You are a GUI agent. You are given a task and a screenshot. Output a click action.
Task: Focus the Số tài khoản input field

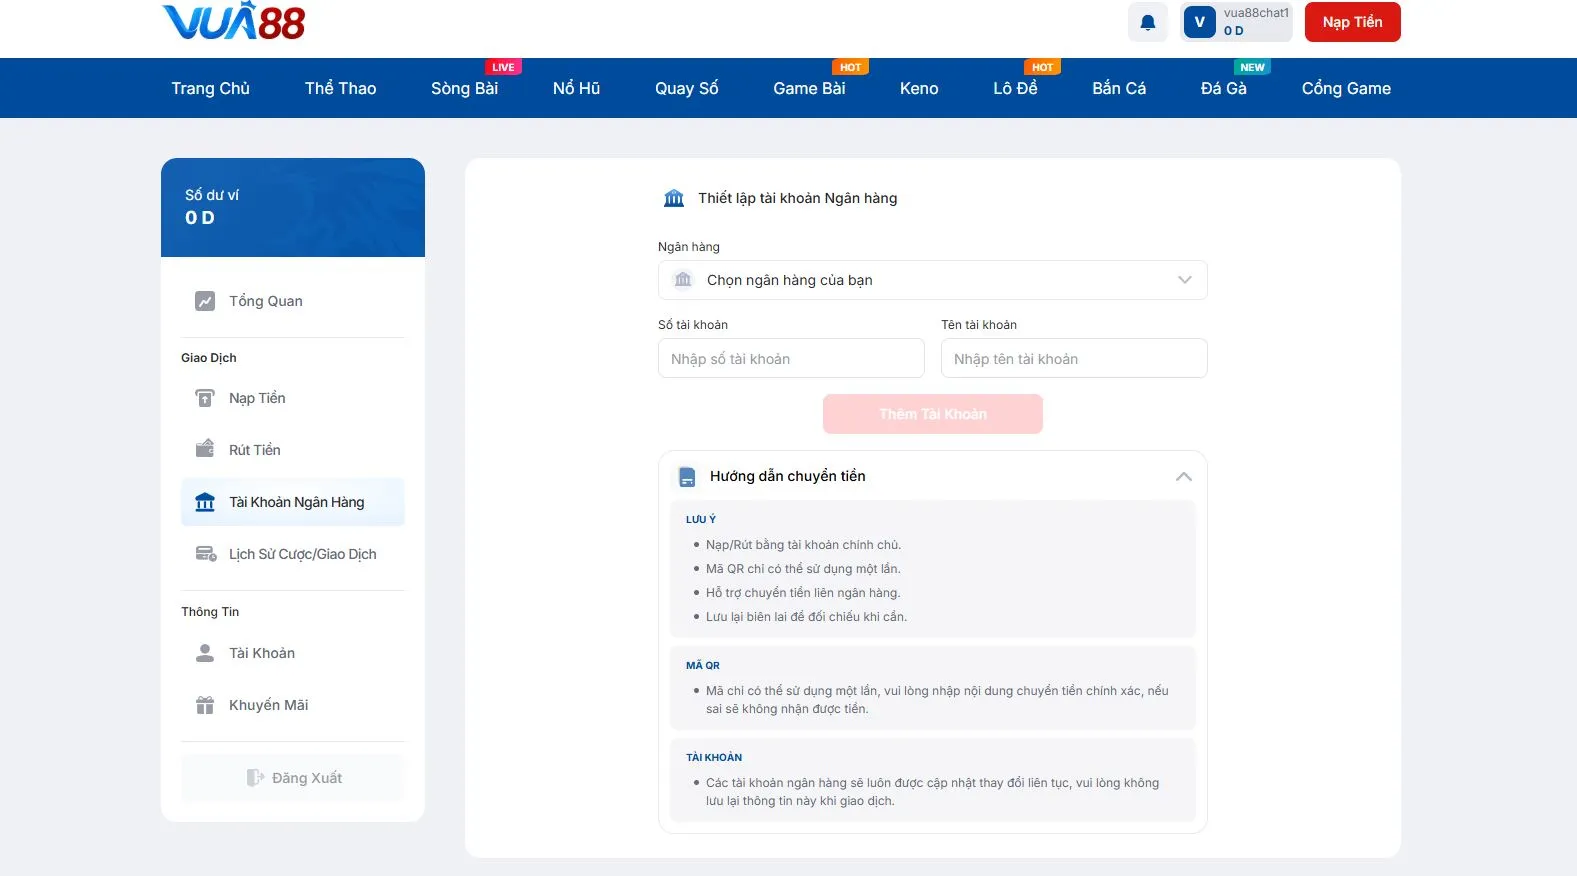[x=790, y=359]
